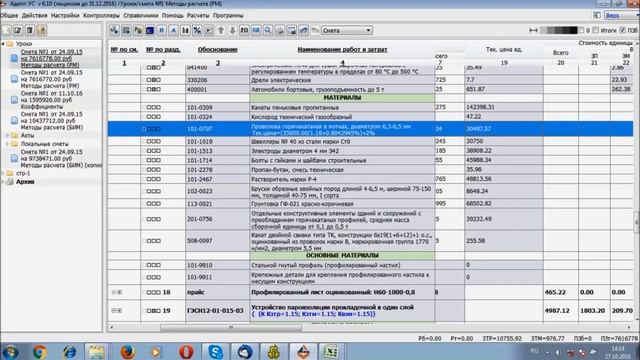This screenshot has height=360, width=640.
Task: Click the edit document icon in left toolbar
Action: pos(18,30)
